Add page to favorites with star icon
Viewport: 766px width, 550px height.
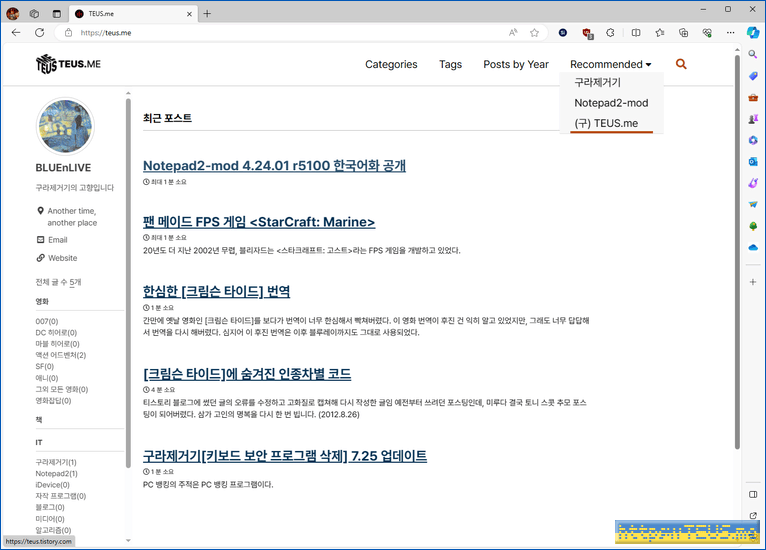tap(535, 32)
